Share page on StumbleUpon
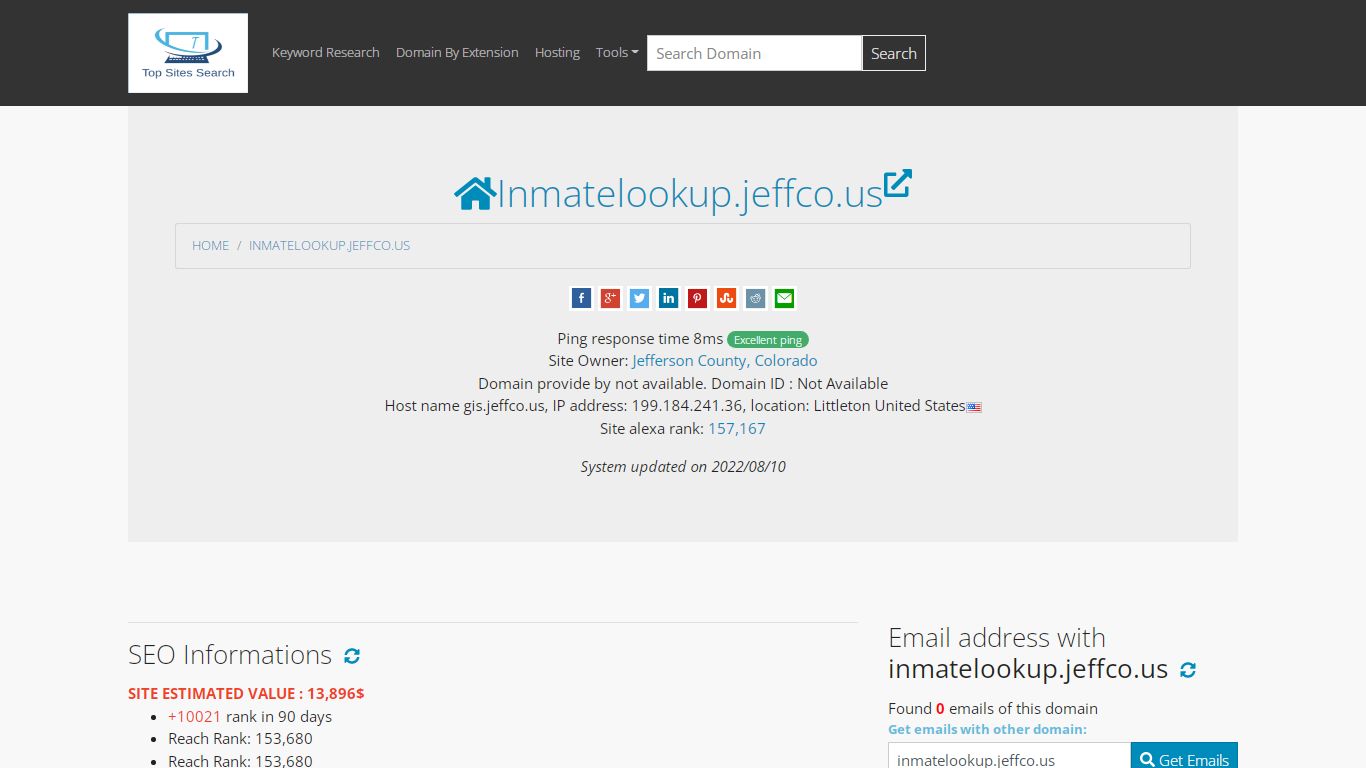1366x768 pixels. 727,298
